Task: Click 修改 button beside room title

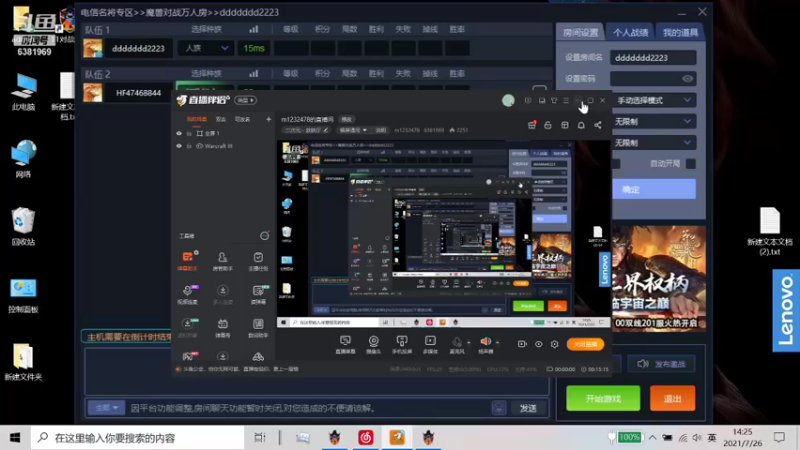Action: click(x=346, y=119)
